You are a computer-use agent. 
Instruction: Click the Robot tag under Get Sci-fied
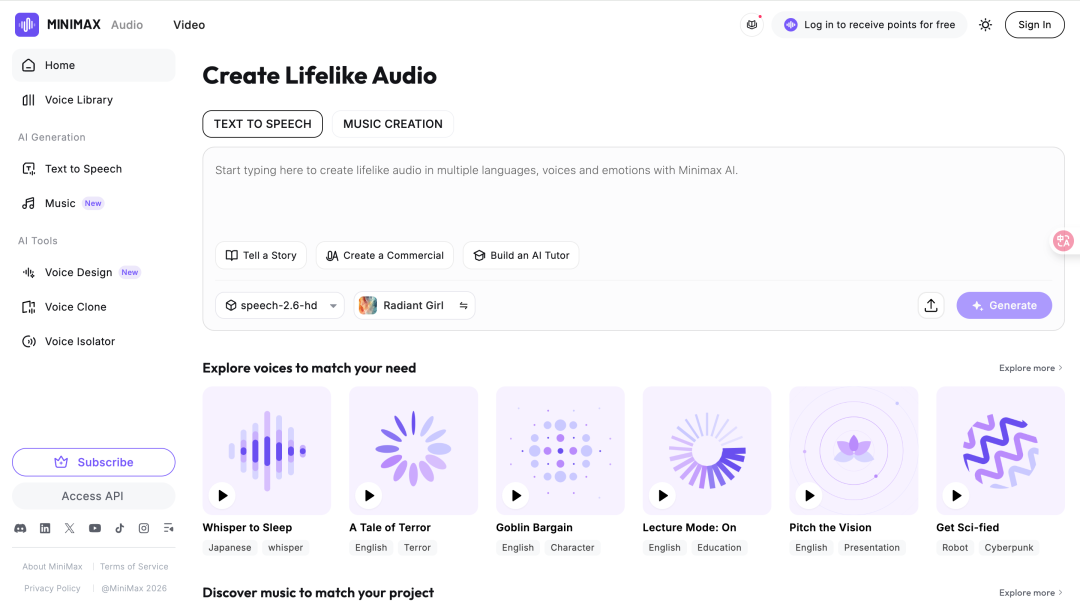[955, 547]
